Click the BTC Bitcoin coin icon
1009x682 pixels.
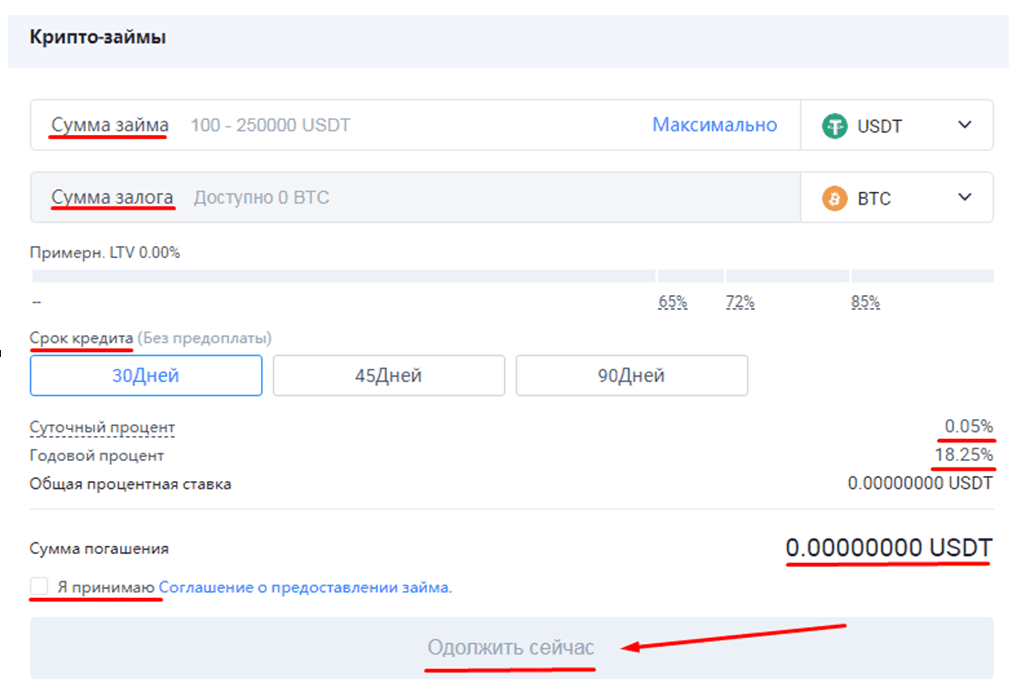[x=835, y=198]
